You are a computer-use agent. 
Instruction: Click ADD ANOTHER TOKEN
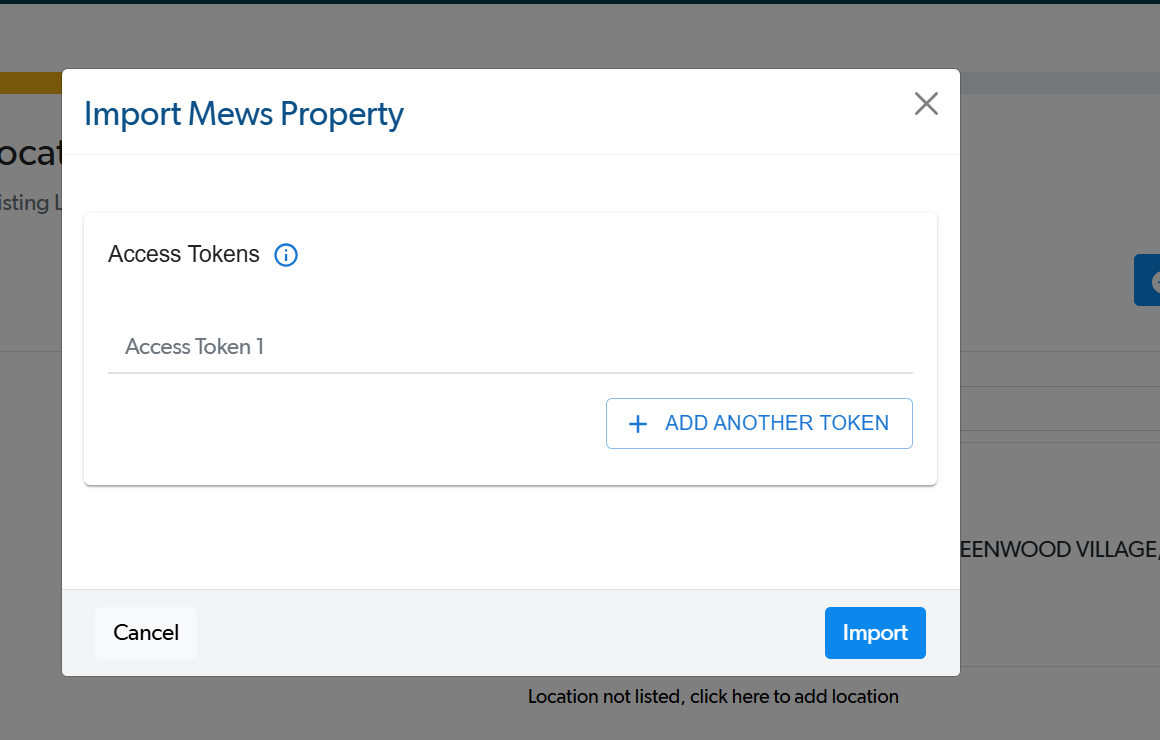point(759,423)
